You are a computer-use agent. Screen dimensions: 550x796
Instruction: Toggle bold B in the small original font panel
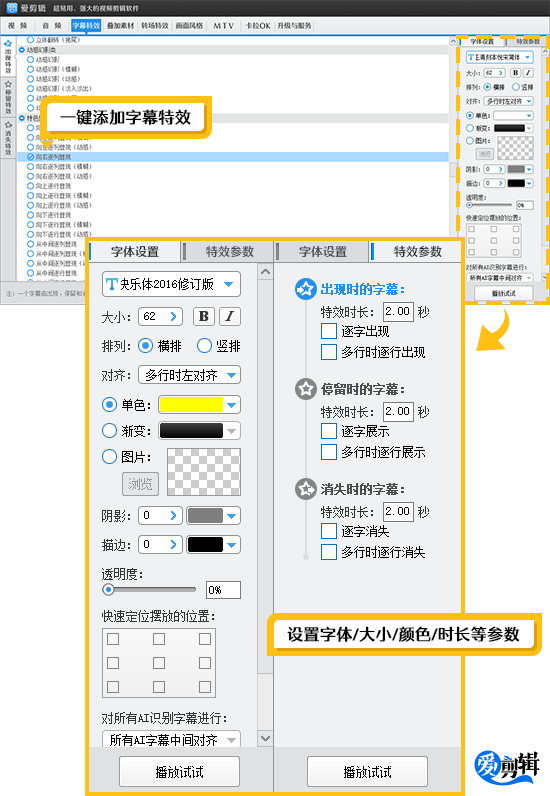(x=516, y=73)
